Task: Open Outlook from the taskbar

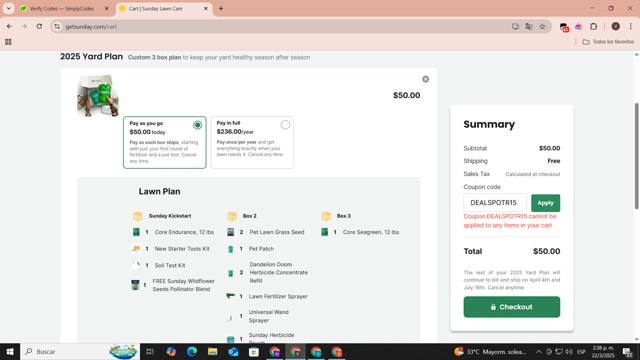Action: pyautogui.click(x=233, y=351)
